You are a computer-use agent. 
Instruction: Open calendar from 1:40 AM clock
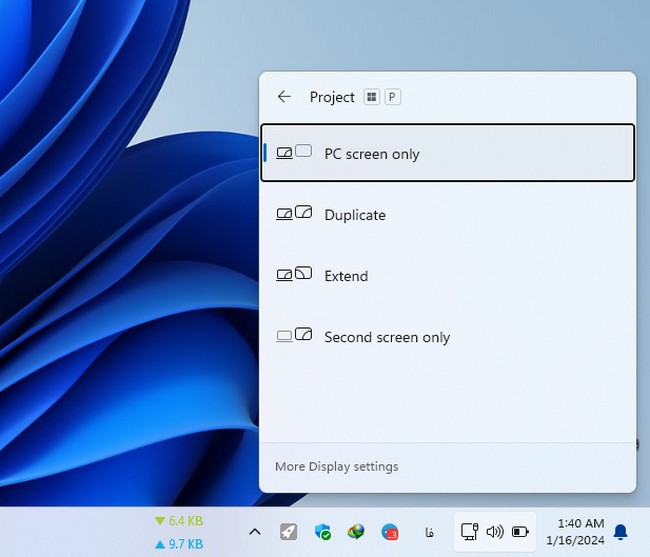(575, 532)
